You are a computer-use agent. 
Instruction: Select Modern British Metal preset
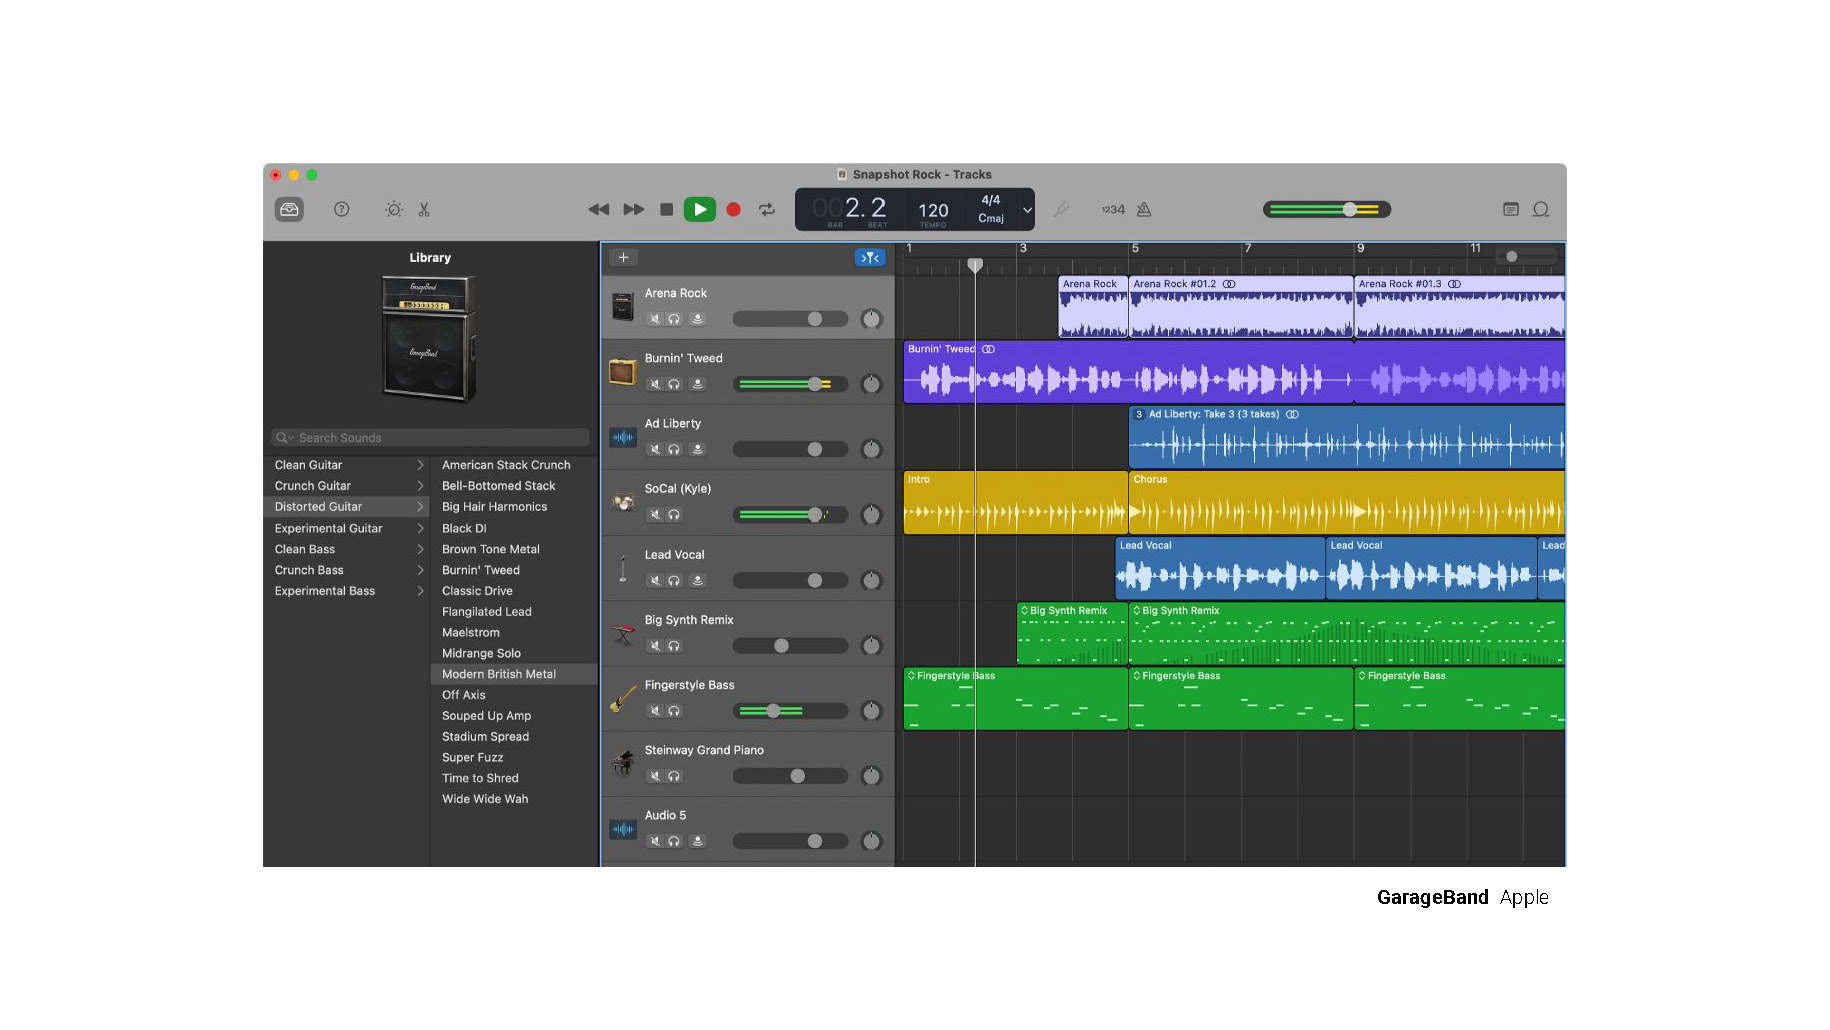(499, 674)
